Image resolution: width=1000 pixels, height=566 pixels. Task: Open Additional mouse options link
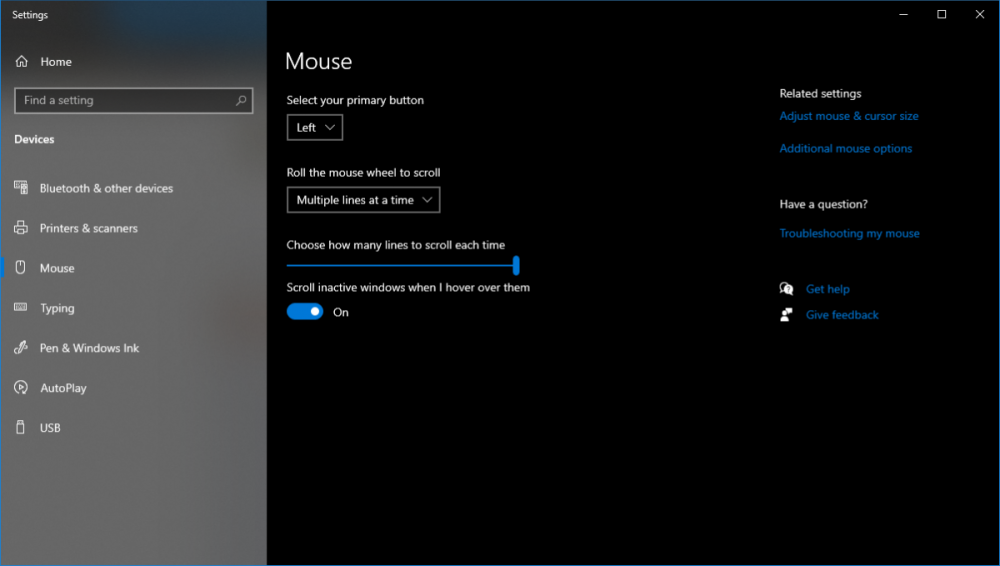pos(846,149)
